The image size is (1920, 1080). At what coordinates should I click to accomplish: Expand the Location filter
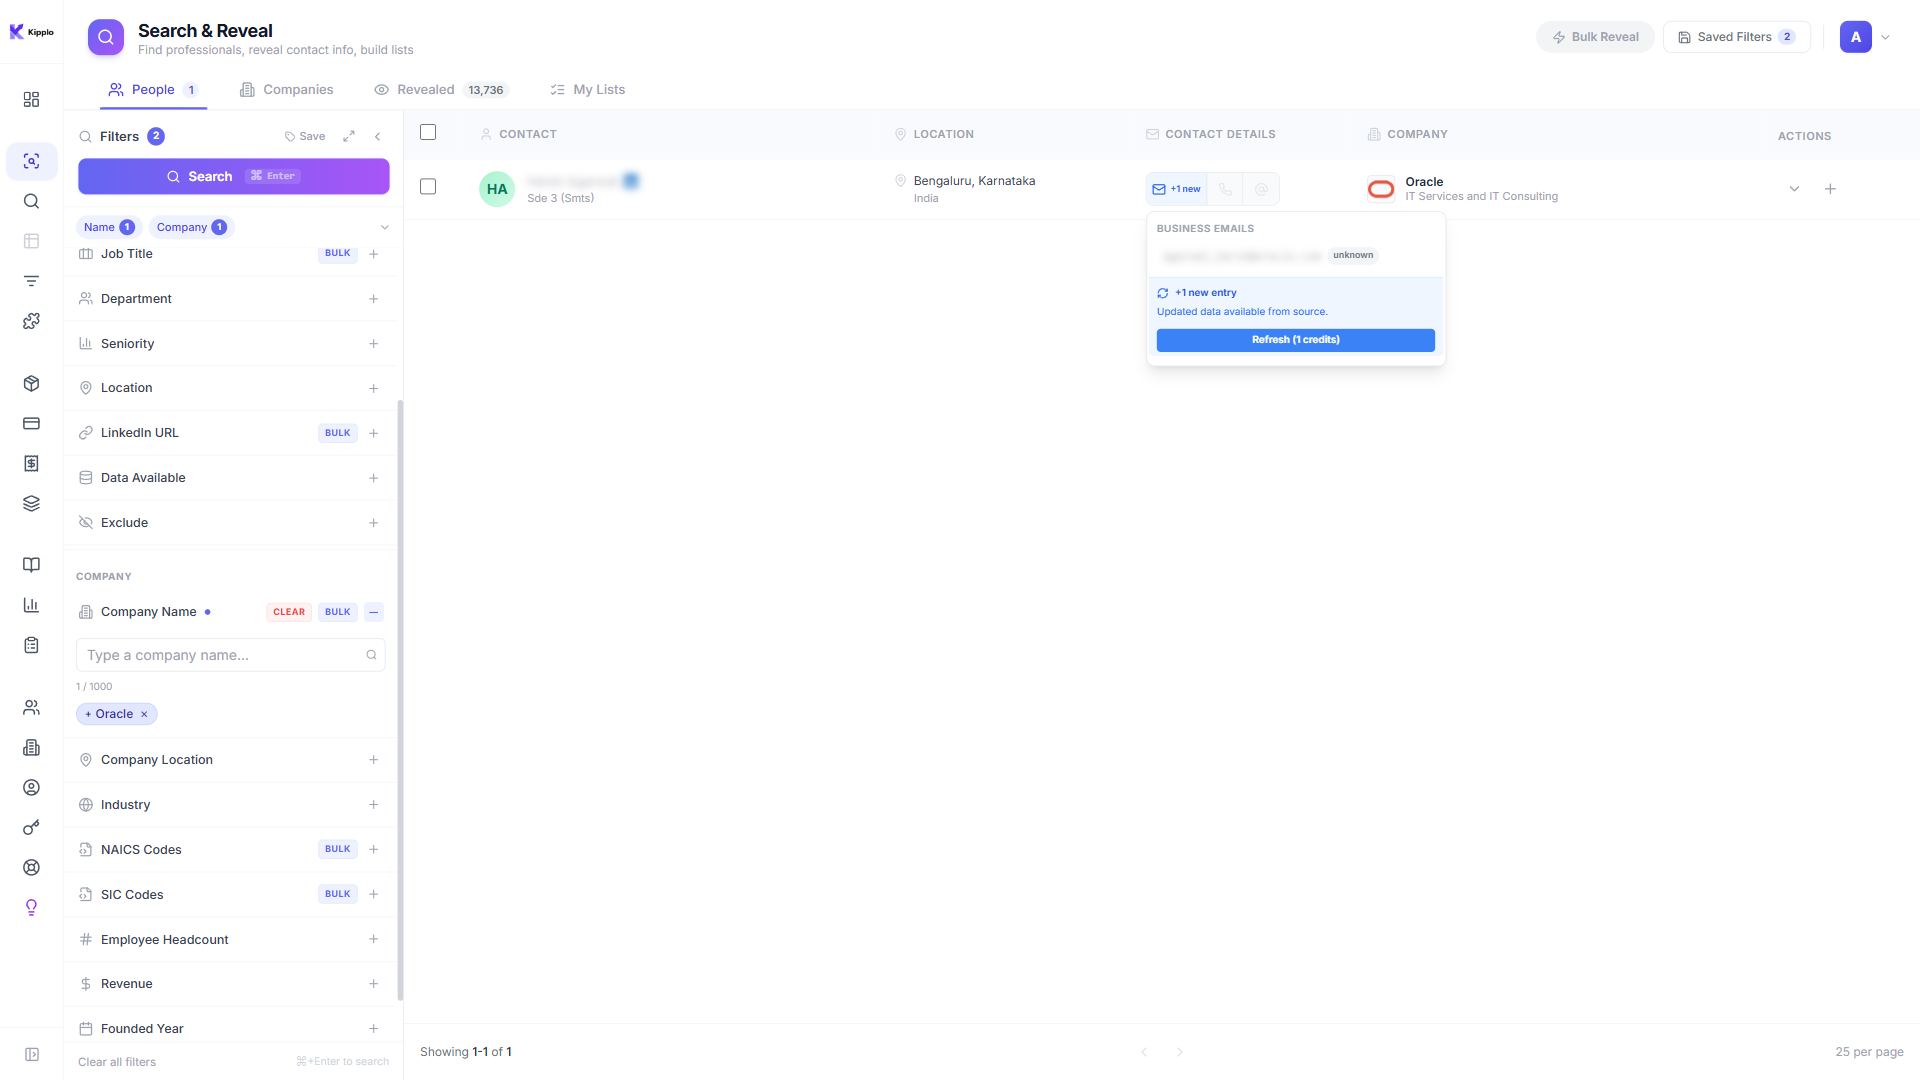(x=373, y=388)
